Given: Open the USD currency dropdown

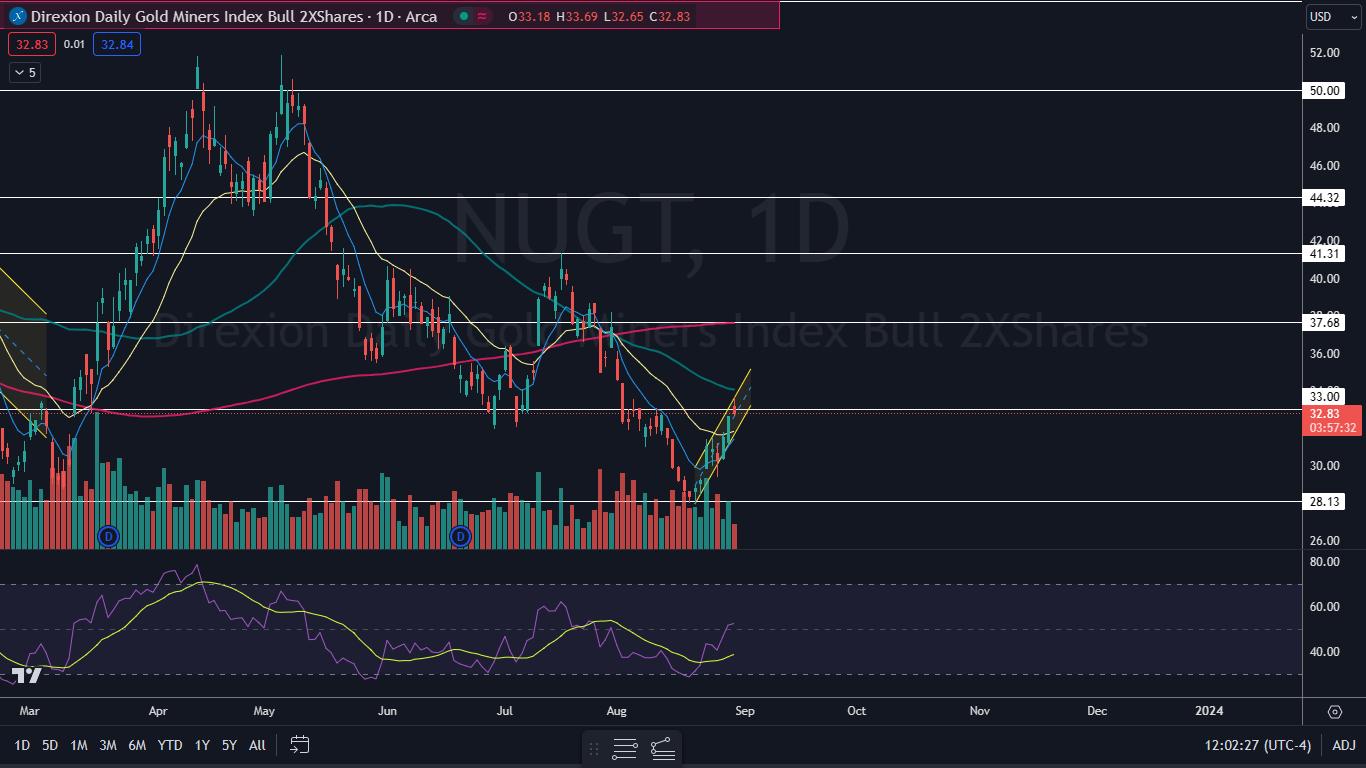Looking at the screenshot, I should pos(1332,17).
